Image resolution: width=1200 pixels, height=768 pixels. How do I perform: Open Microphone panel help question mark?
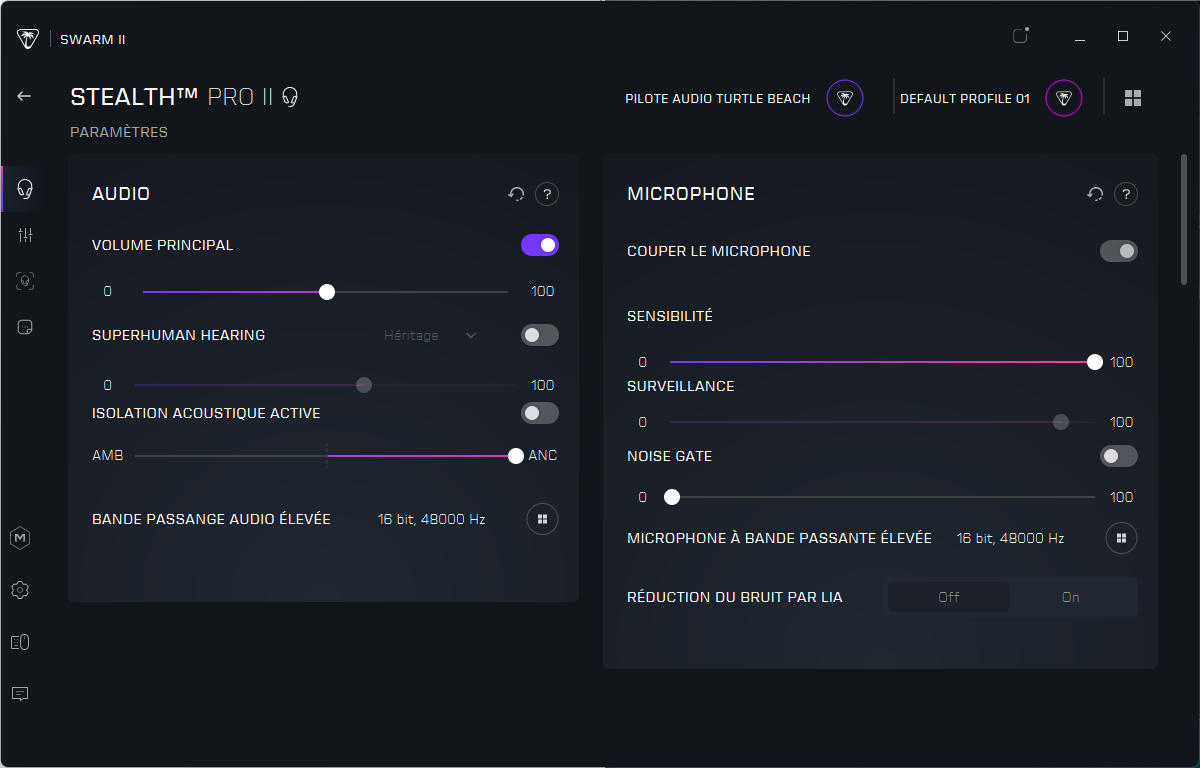click(x=1126, y=194)
